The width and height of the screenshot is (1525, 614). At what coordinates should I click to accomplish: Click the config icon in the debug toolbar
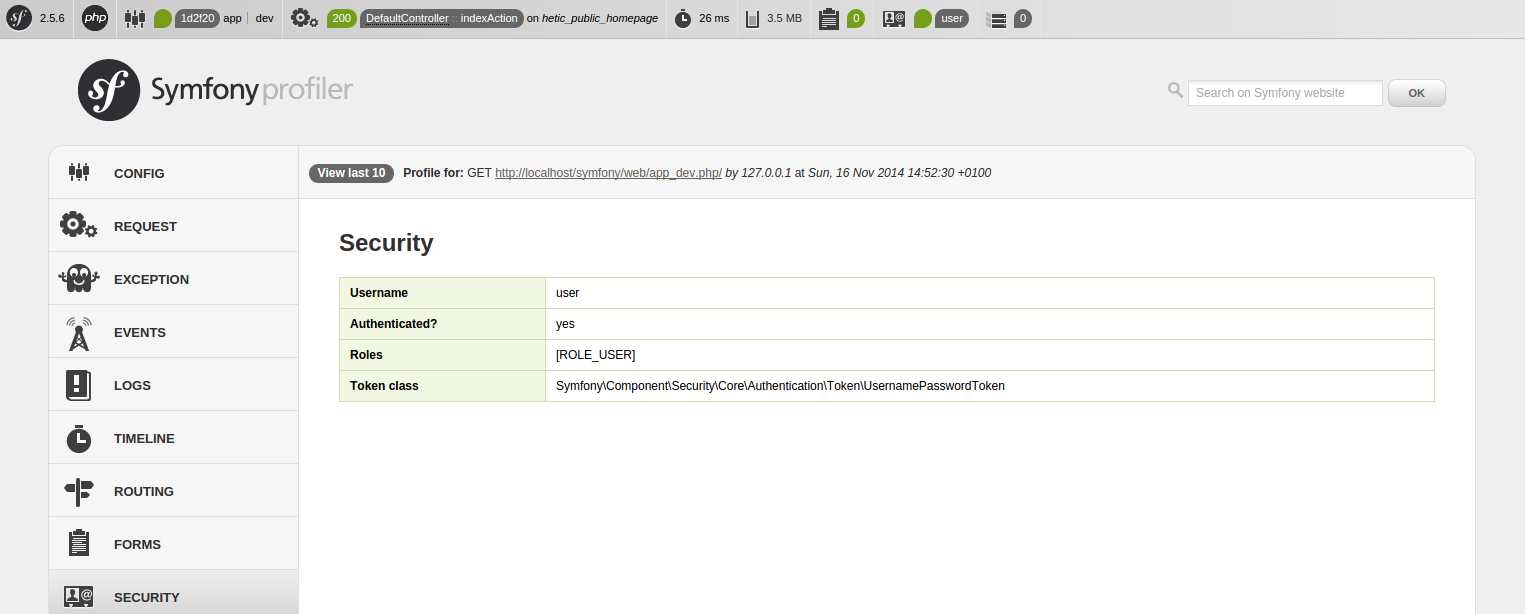click(x=135, y=18)
